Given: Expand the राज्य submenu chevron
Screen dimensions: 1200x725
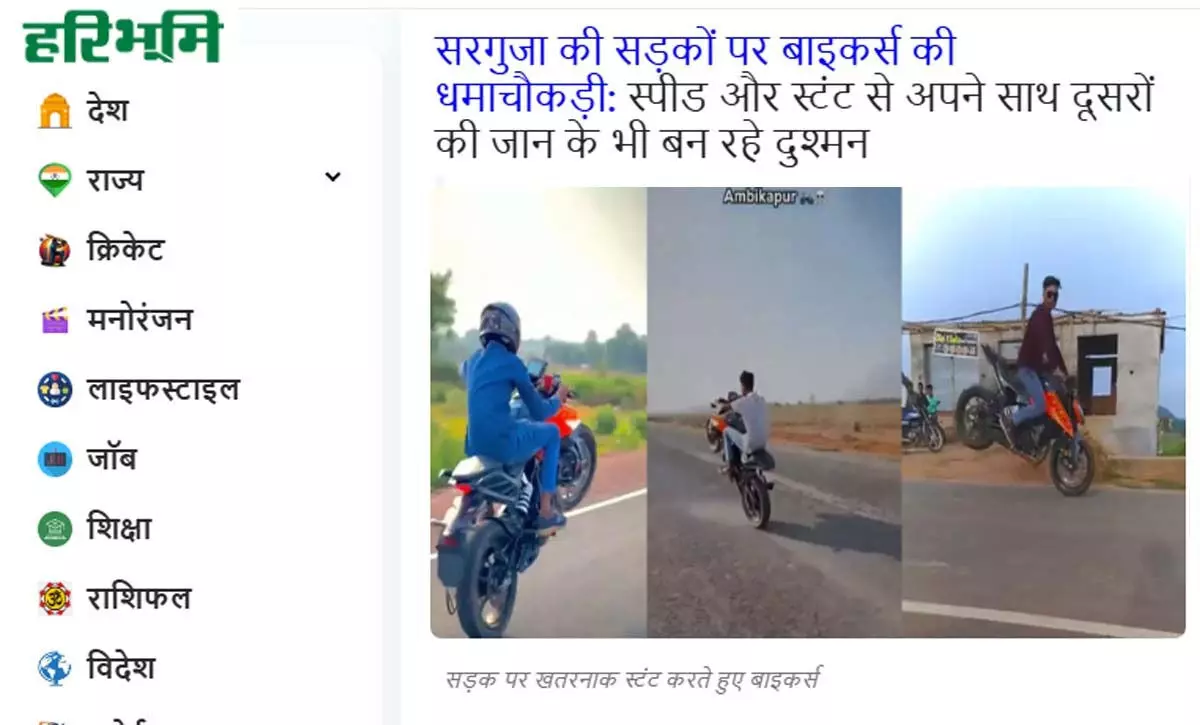Looking at the screenshot, I should (x=333, y=178).
